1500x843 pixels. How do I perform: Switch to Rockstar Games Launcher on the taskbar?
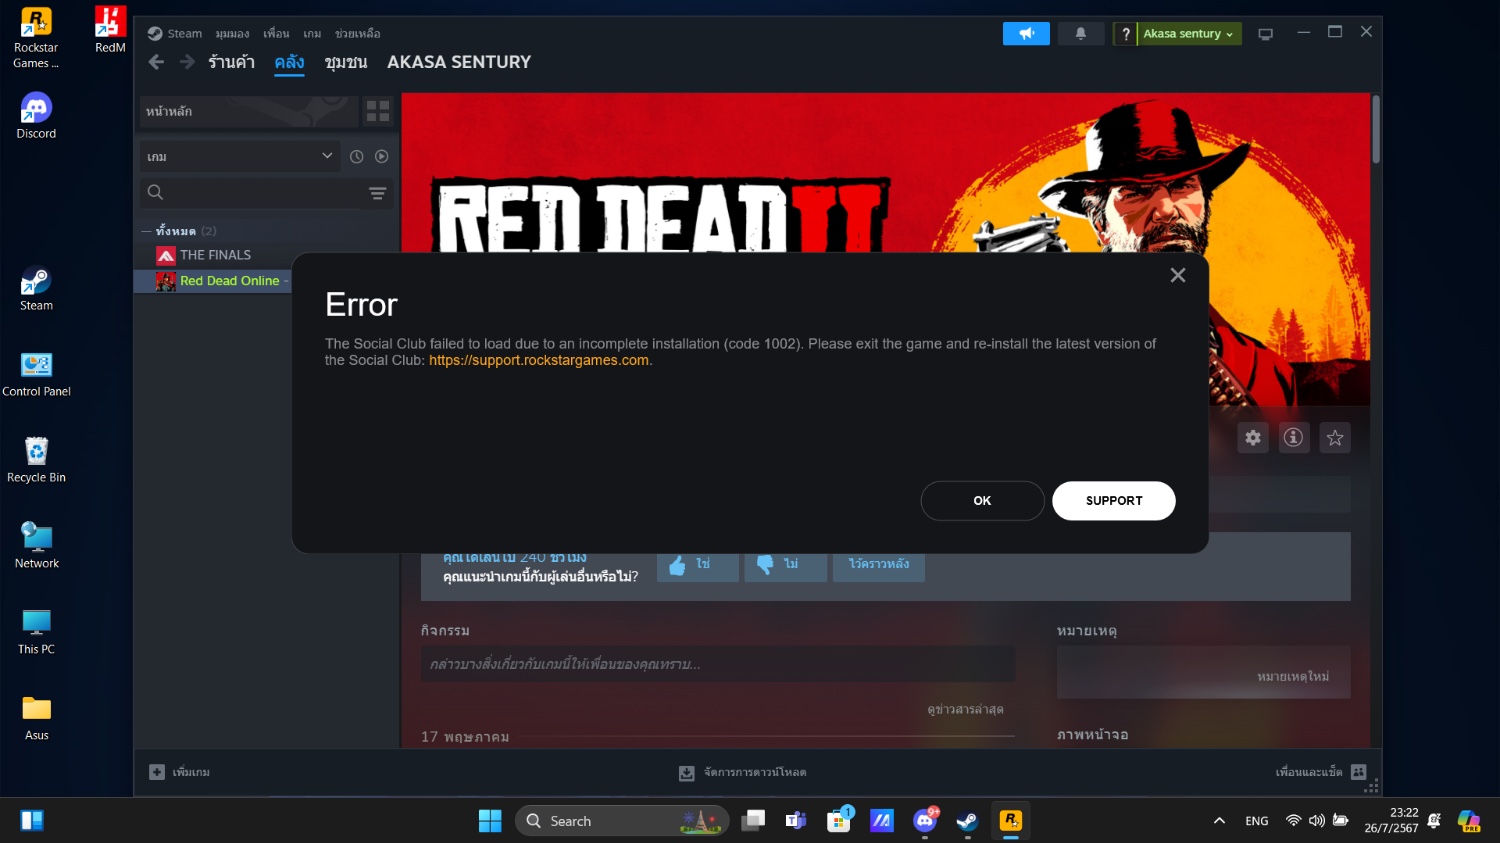tap(1011, 821)
